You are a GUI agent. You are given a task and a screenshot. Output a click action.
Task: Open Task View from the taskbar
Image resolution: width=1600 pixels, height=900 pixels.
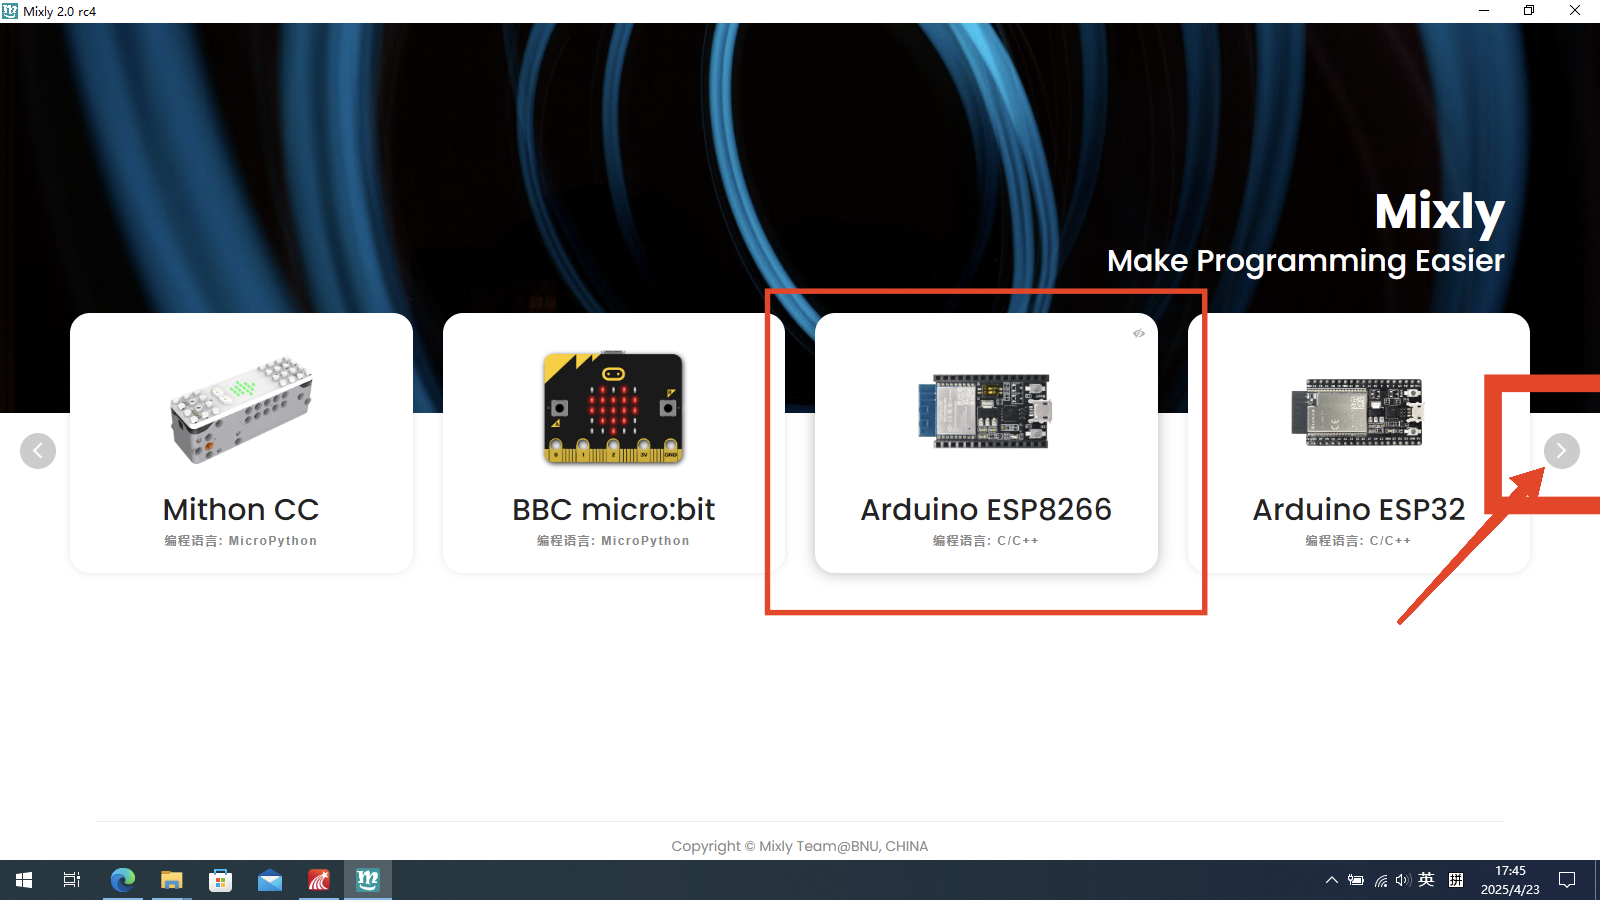(x=72, y=880)
